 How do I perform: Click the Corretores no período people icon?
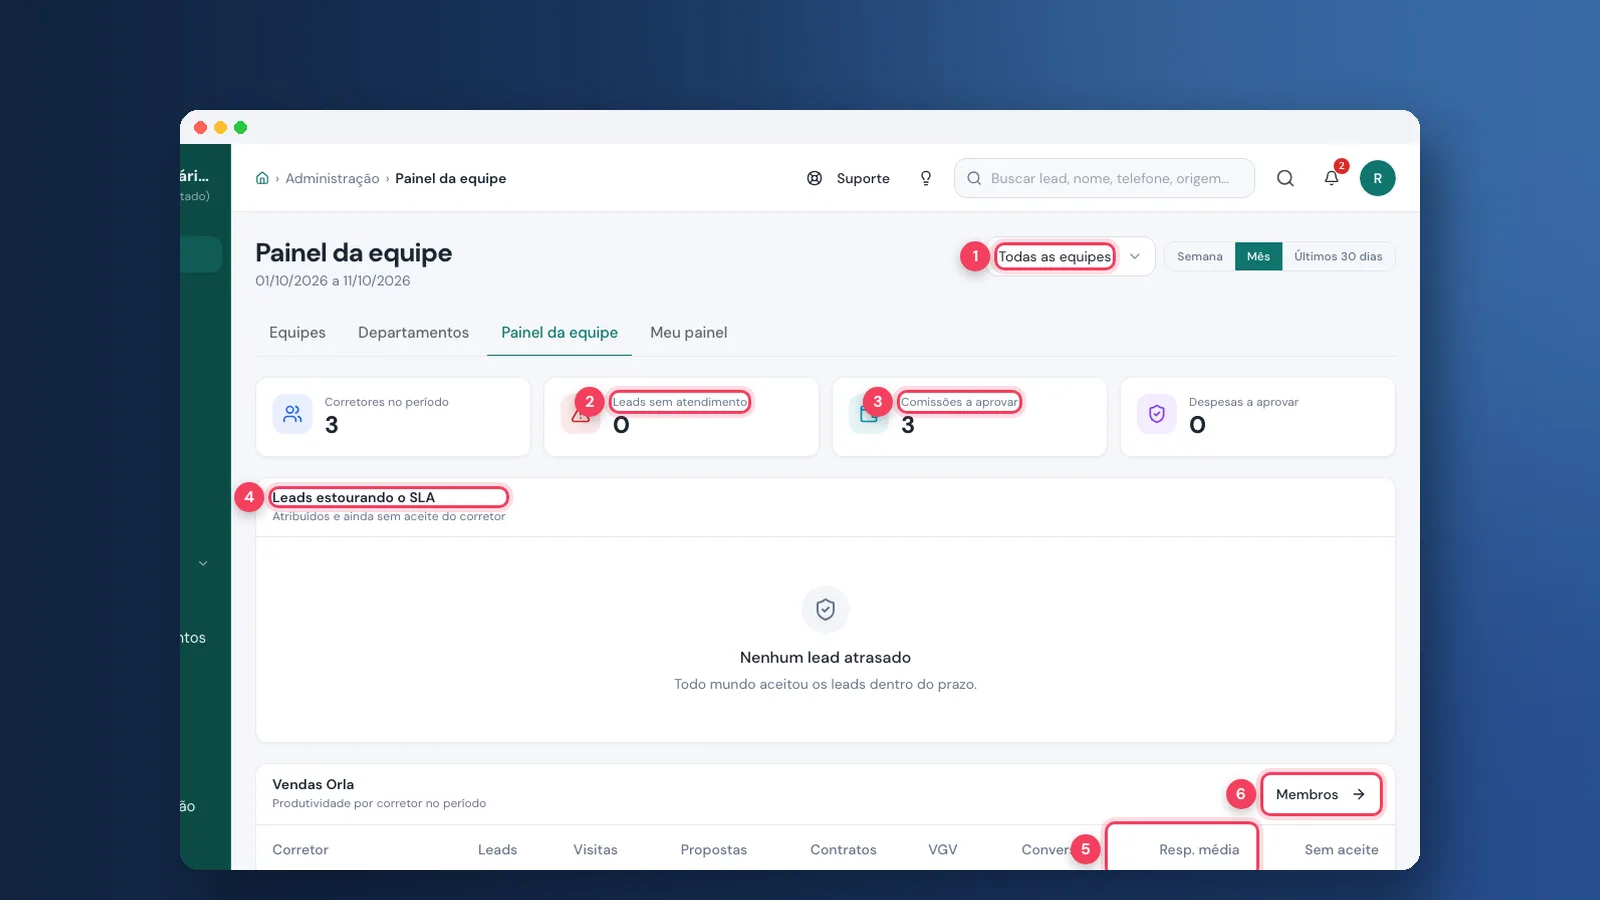[x=292, y=414]
